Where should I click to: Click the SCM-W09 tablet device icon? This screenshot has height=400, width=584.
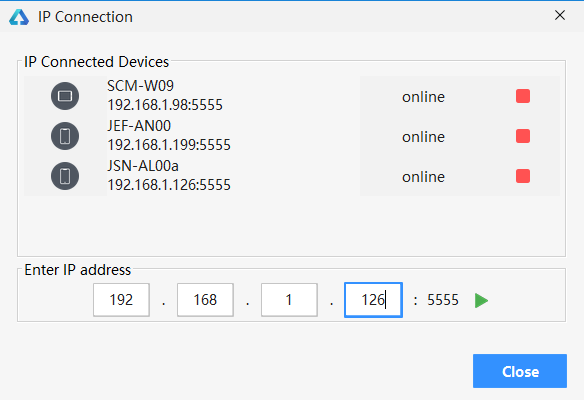point(65,96)
